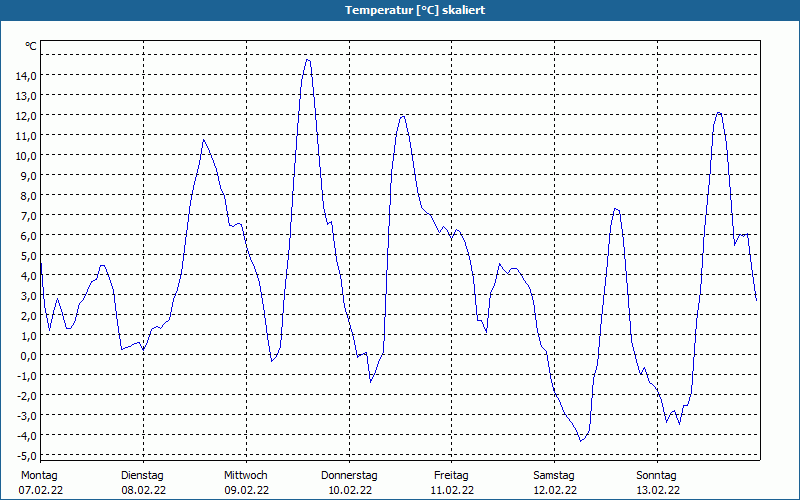
Task: Select the 14,0 y-axis label
Action: (x=26, y=76)
